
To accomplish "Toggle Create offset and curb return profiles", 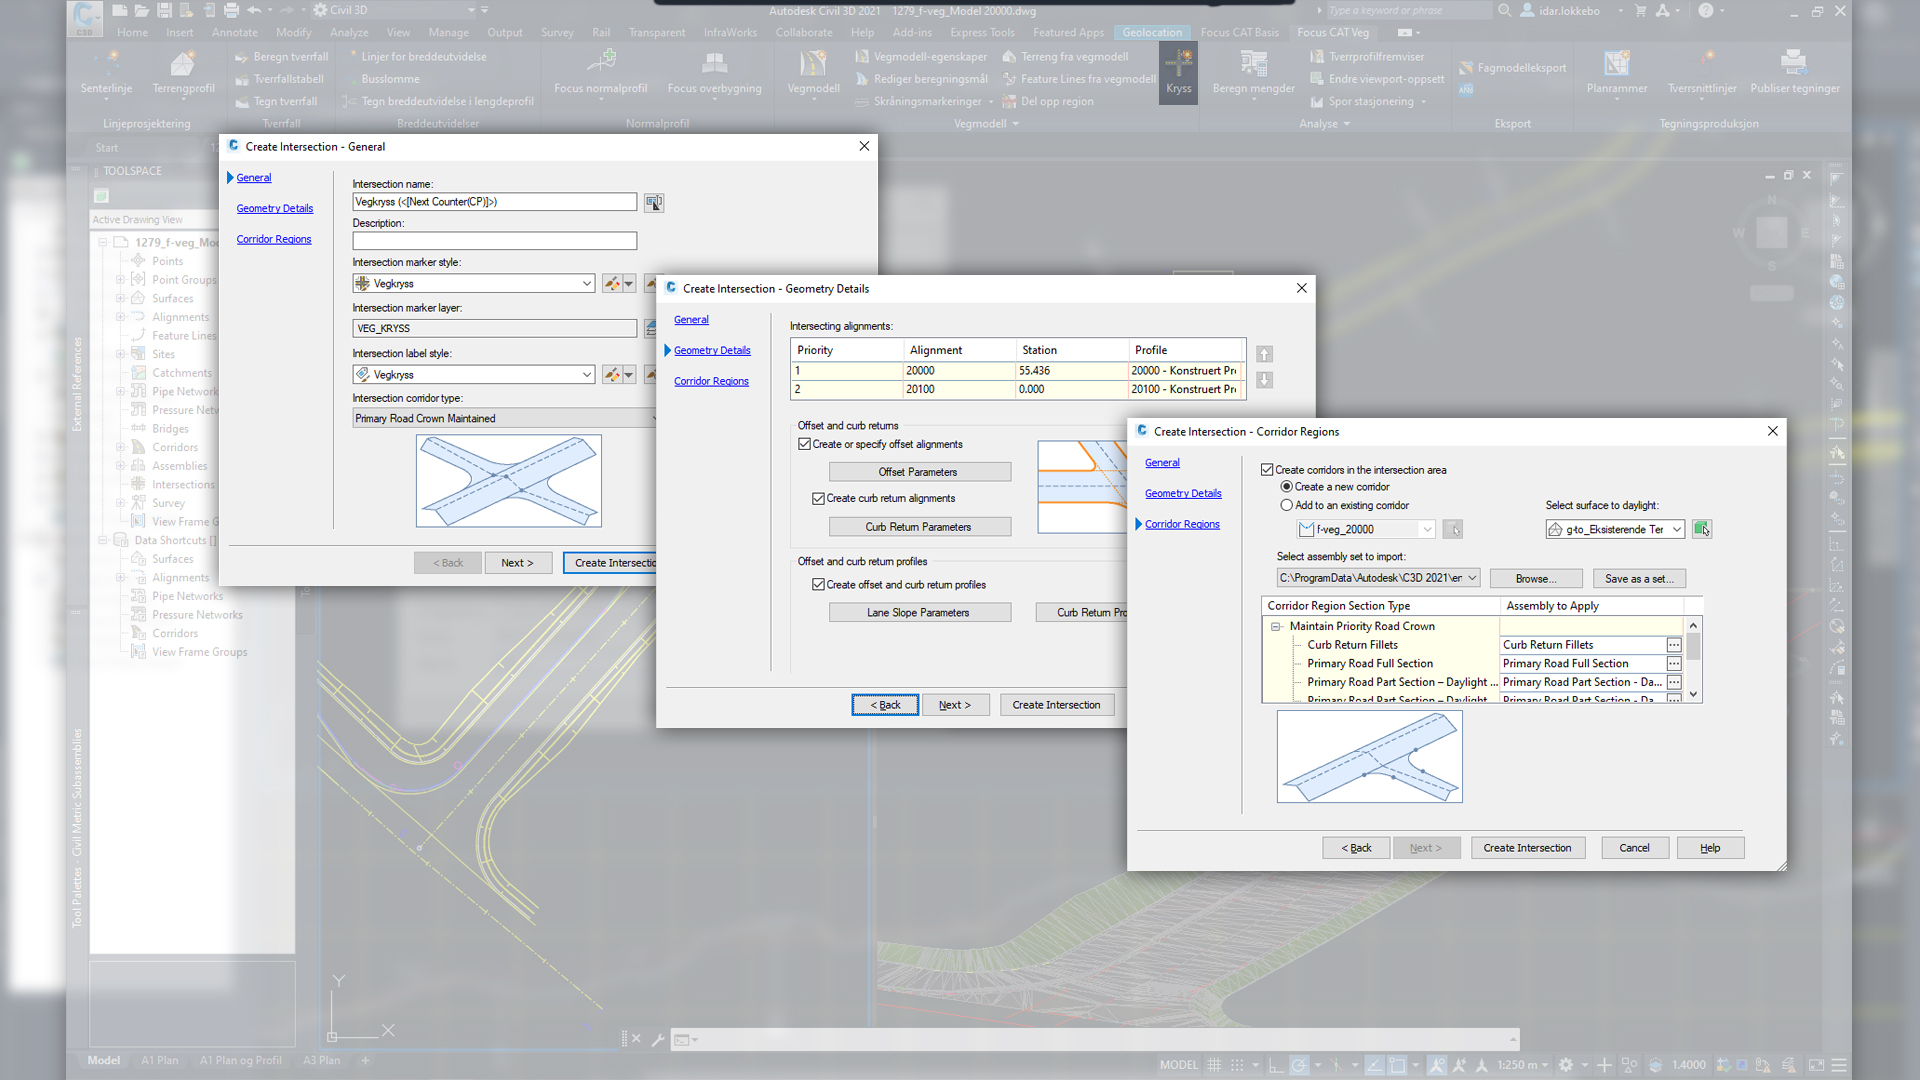I will [x=818, y=585].
